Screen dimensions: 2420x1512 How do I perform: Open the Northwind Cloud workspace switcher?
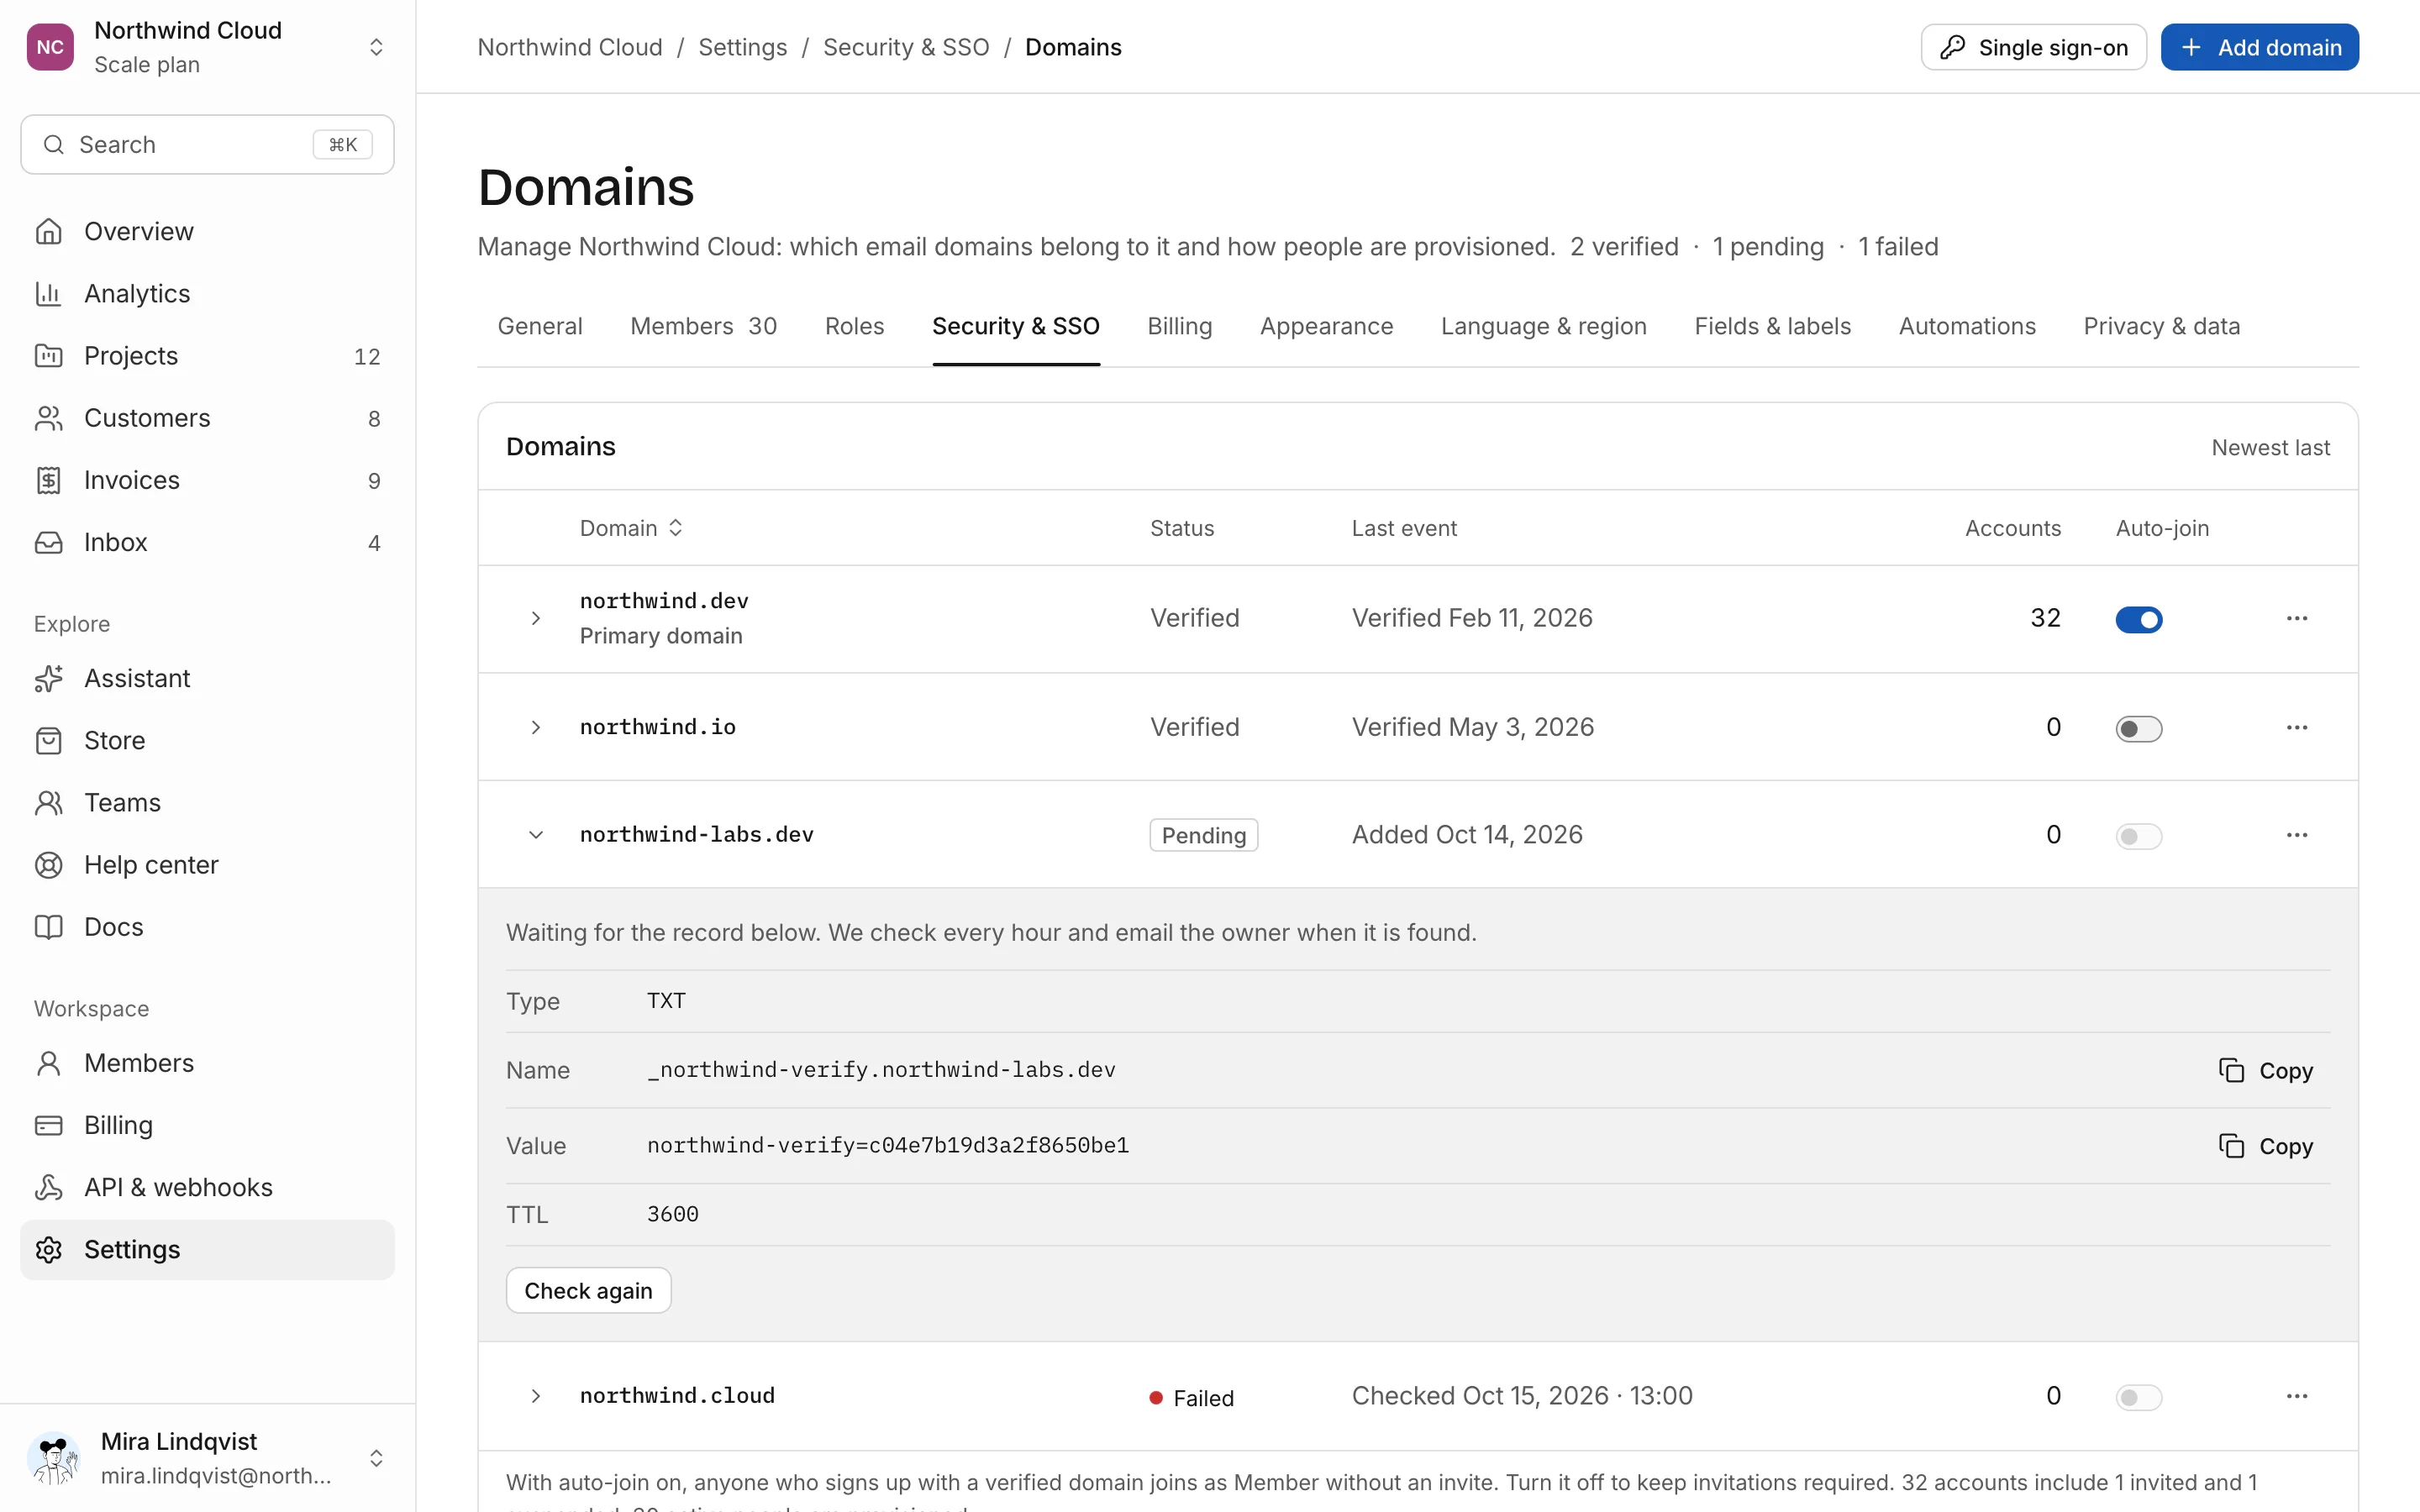207,47
